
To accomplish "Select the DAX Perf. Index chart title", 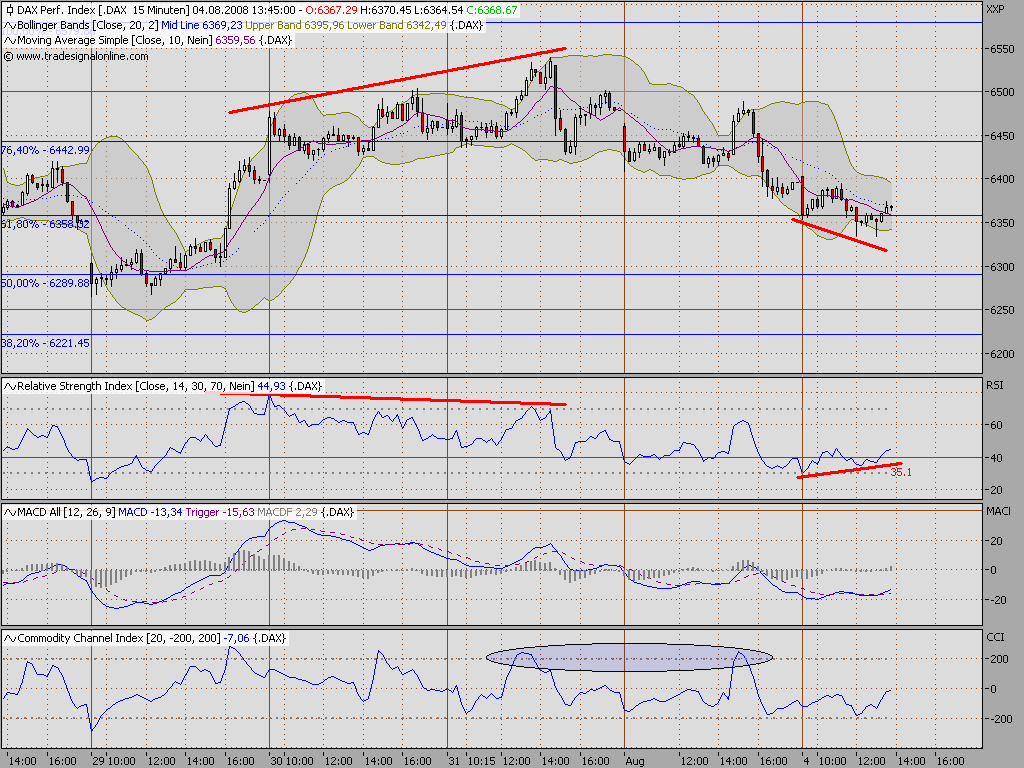I will (57, 10).
